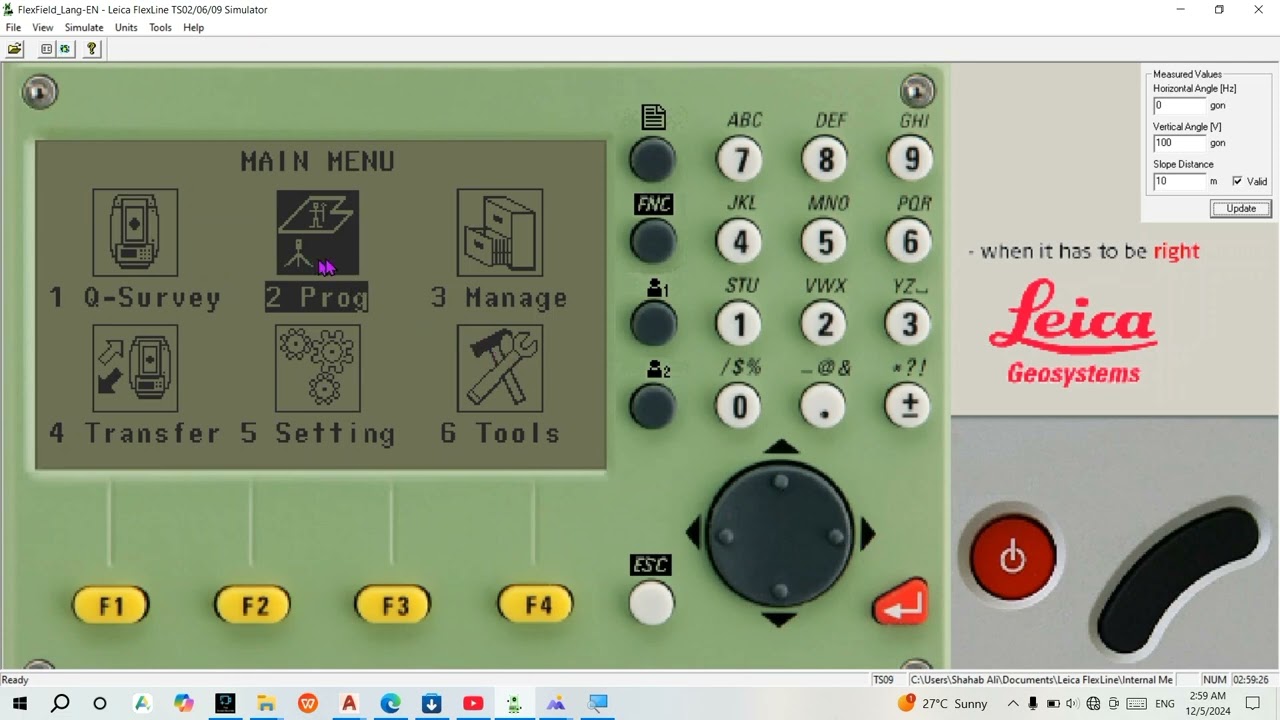The height and width of the screenshot is (720, 1280).
Task: Open taskbar search magnifier
Action: click(x=60, y=703)
